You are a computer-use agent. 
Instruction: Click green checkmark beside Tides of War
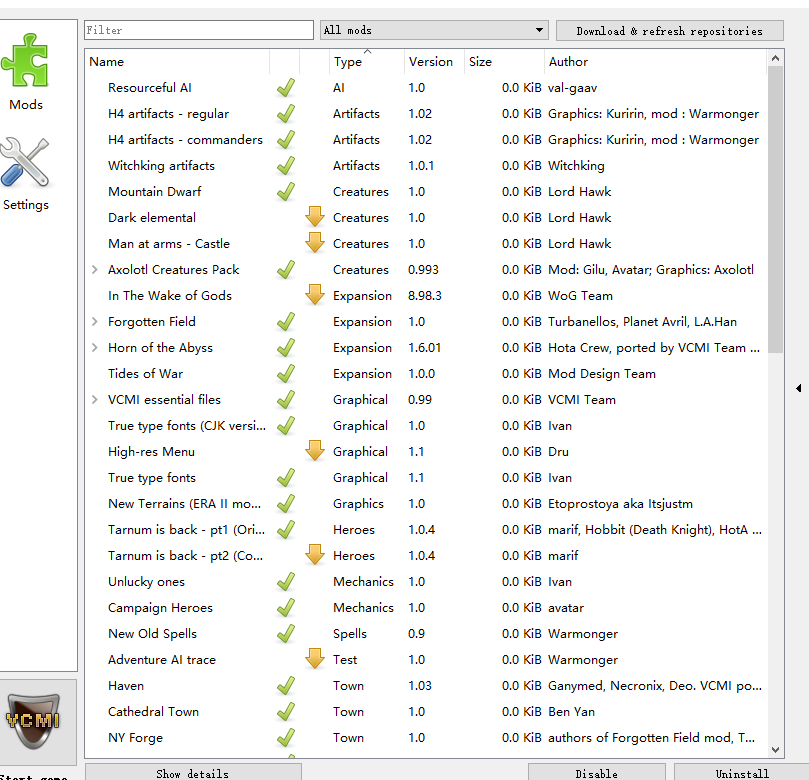(x=286, y=373)
